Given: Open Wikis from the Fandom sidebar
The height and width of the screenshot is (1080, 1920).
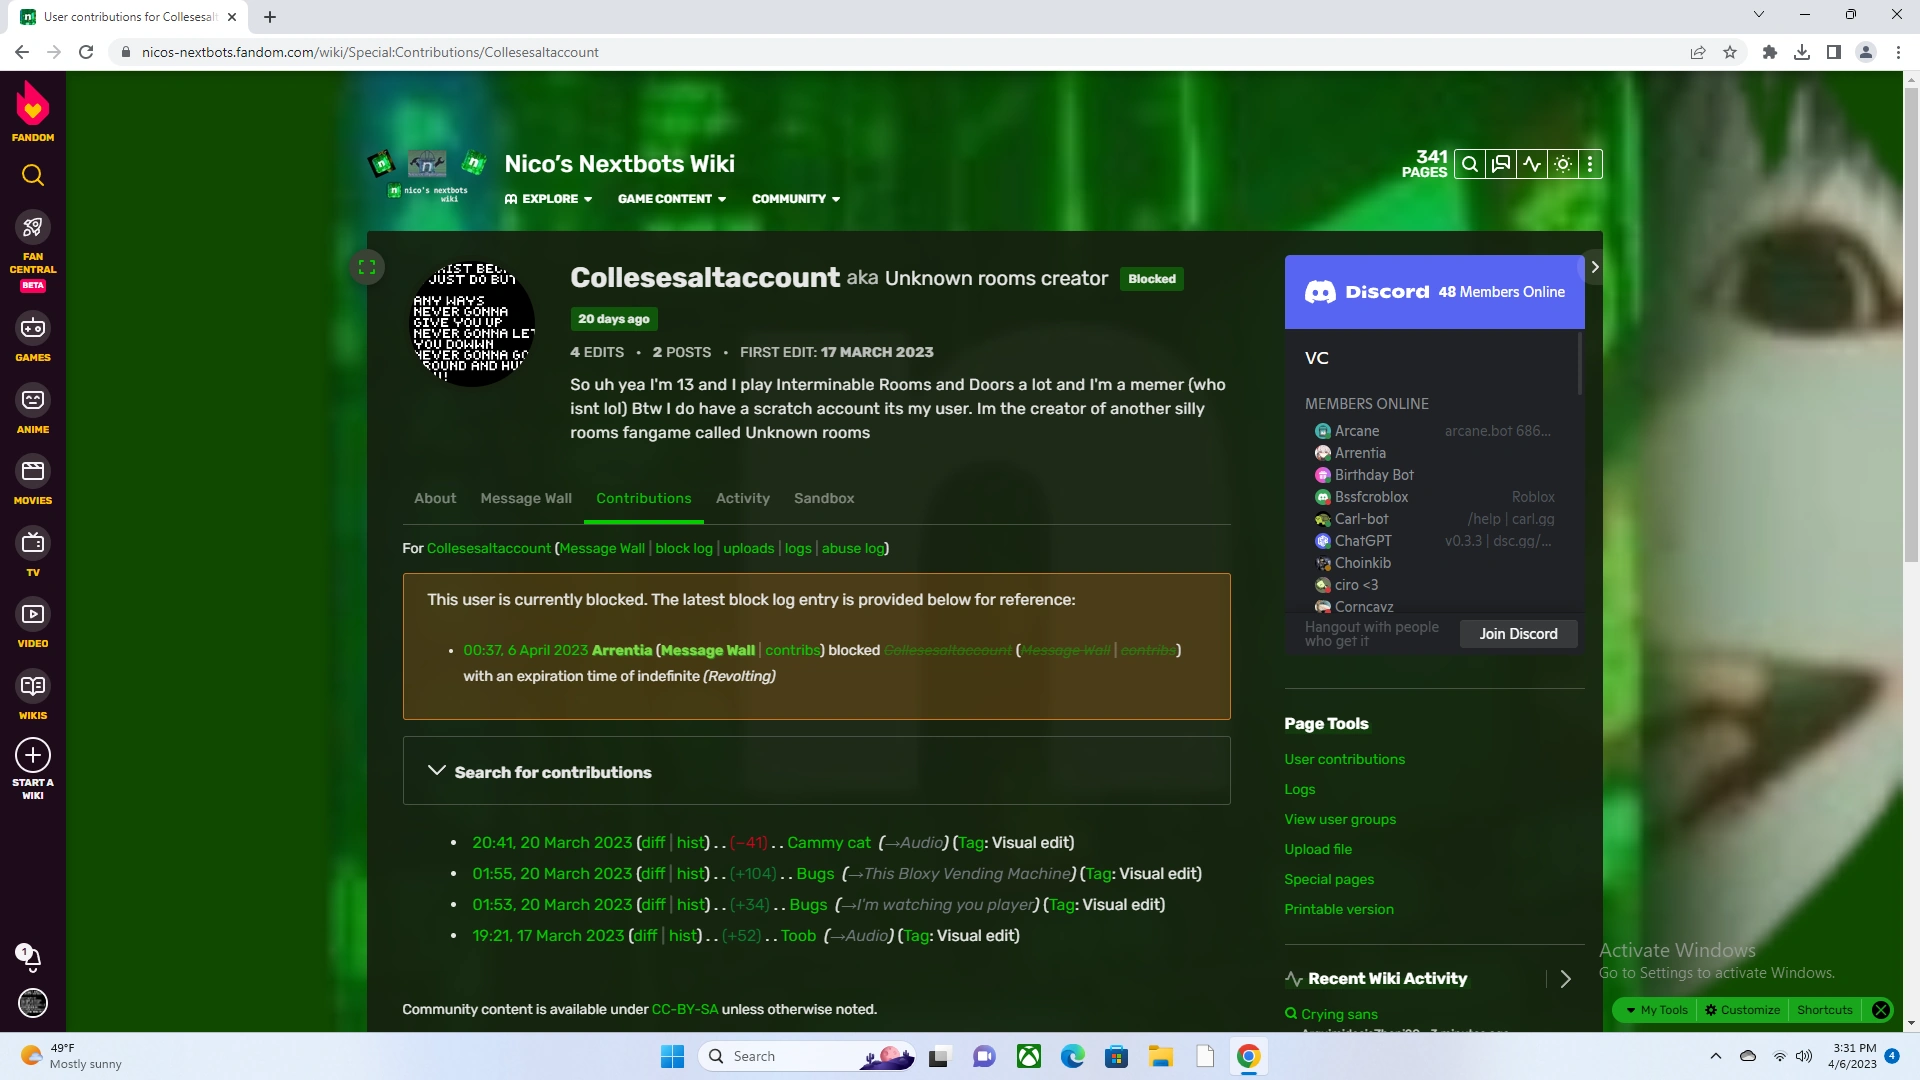Looking at the screenshot, I should (33, 692).
